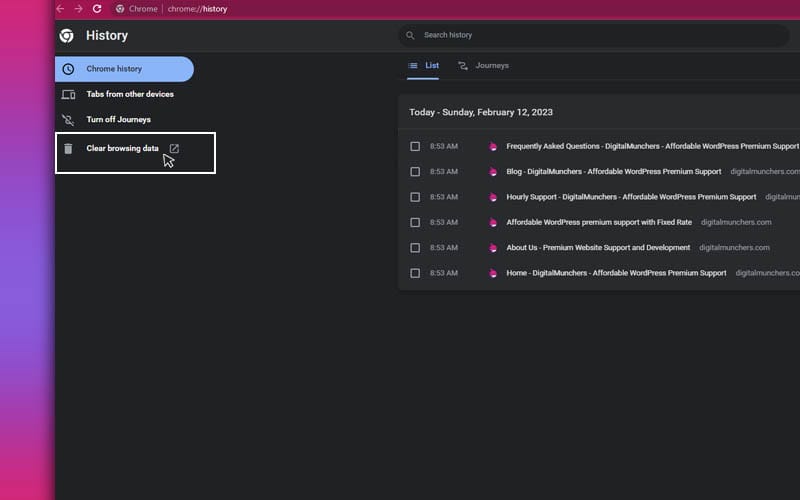
Task: Tick the Hourly Support entry checkbox
Action: coord(415,197)
